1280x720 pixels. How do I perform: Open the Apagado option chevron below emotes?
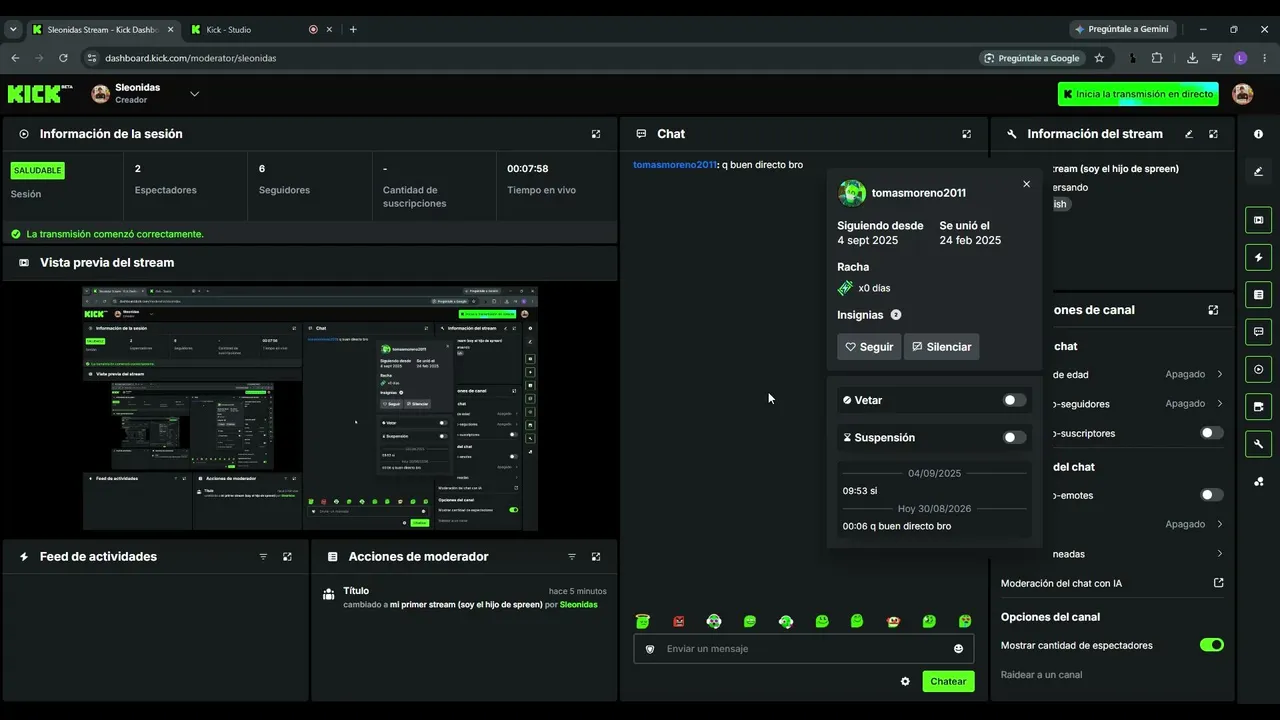1220,524
